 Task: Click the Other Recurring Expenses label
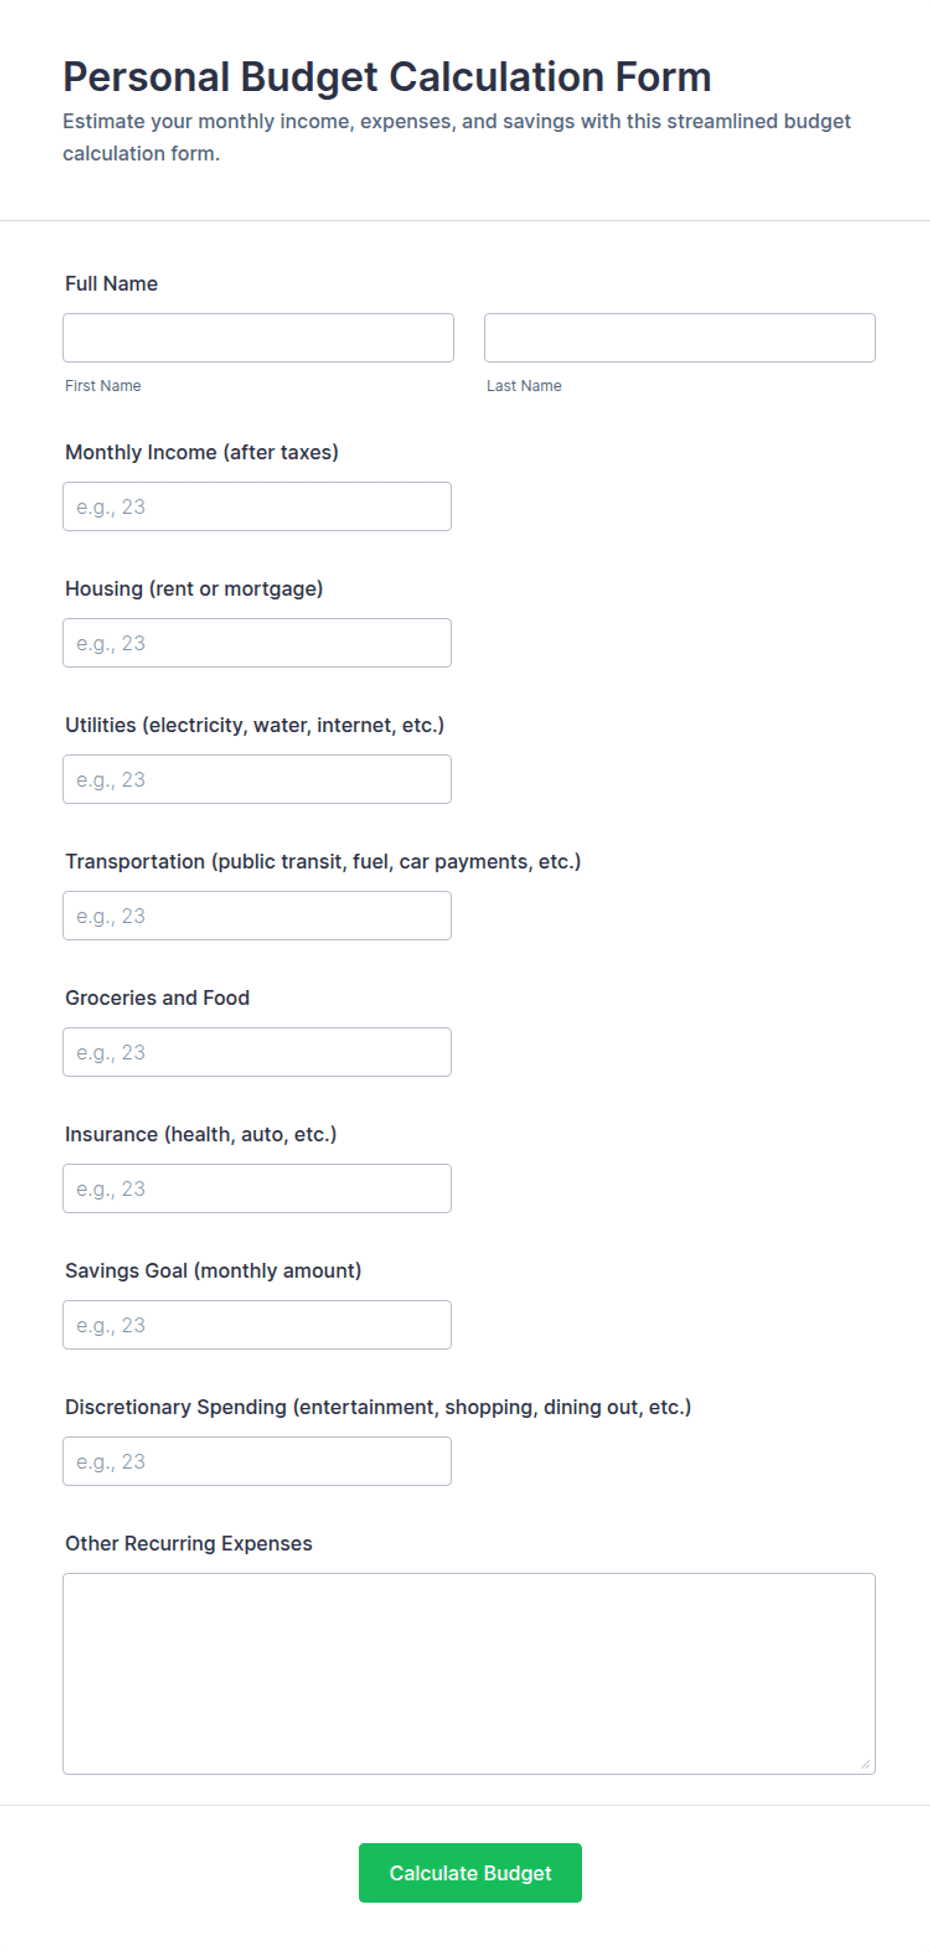189,1544
